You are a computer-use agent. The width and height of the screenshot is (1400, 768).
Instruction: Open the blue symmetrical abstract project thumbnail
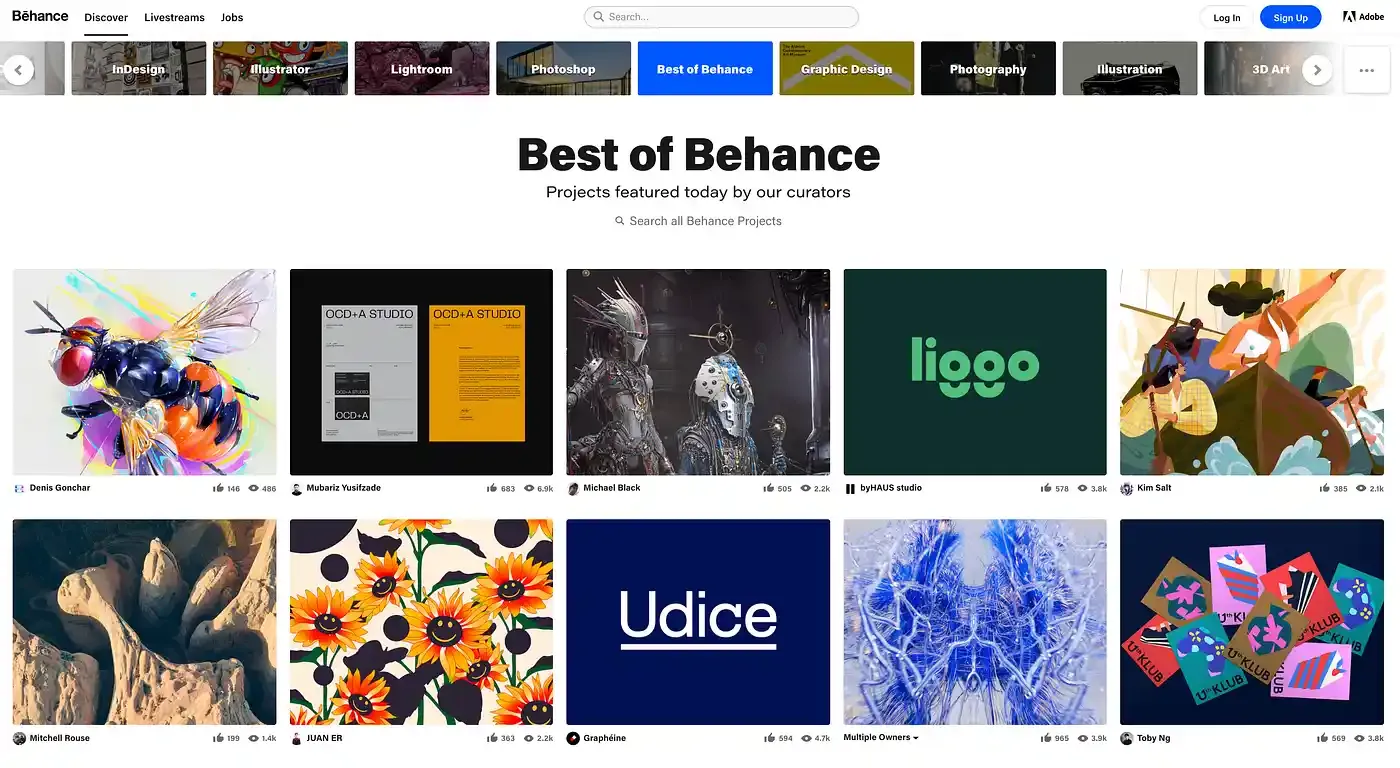(x=975, y=622)
